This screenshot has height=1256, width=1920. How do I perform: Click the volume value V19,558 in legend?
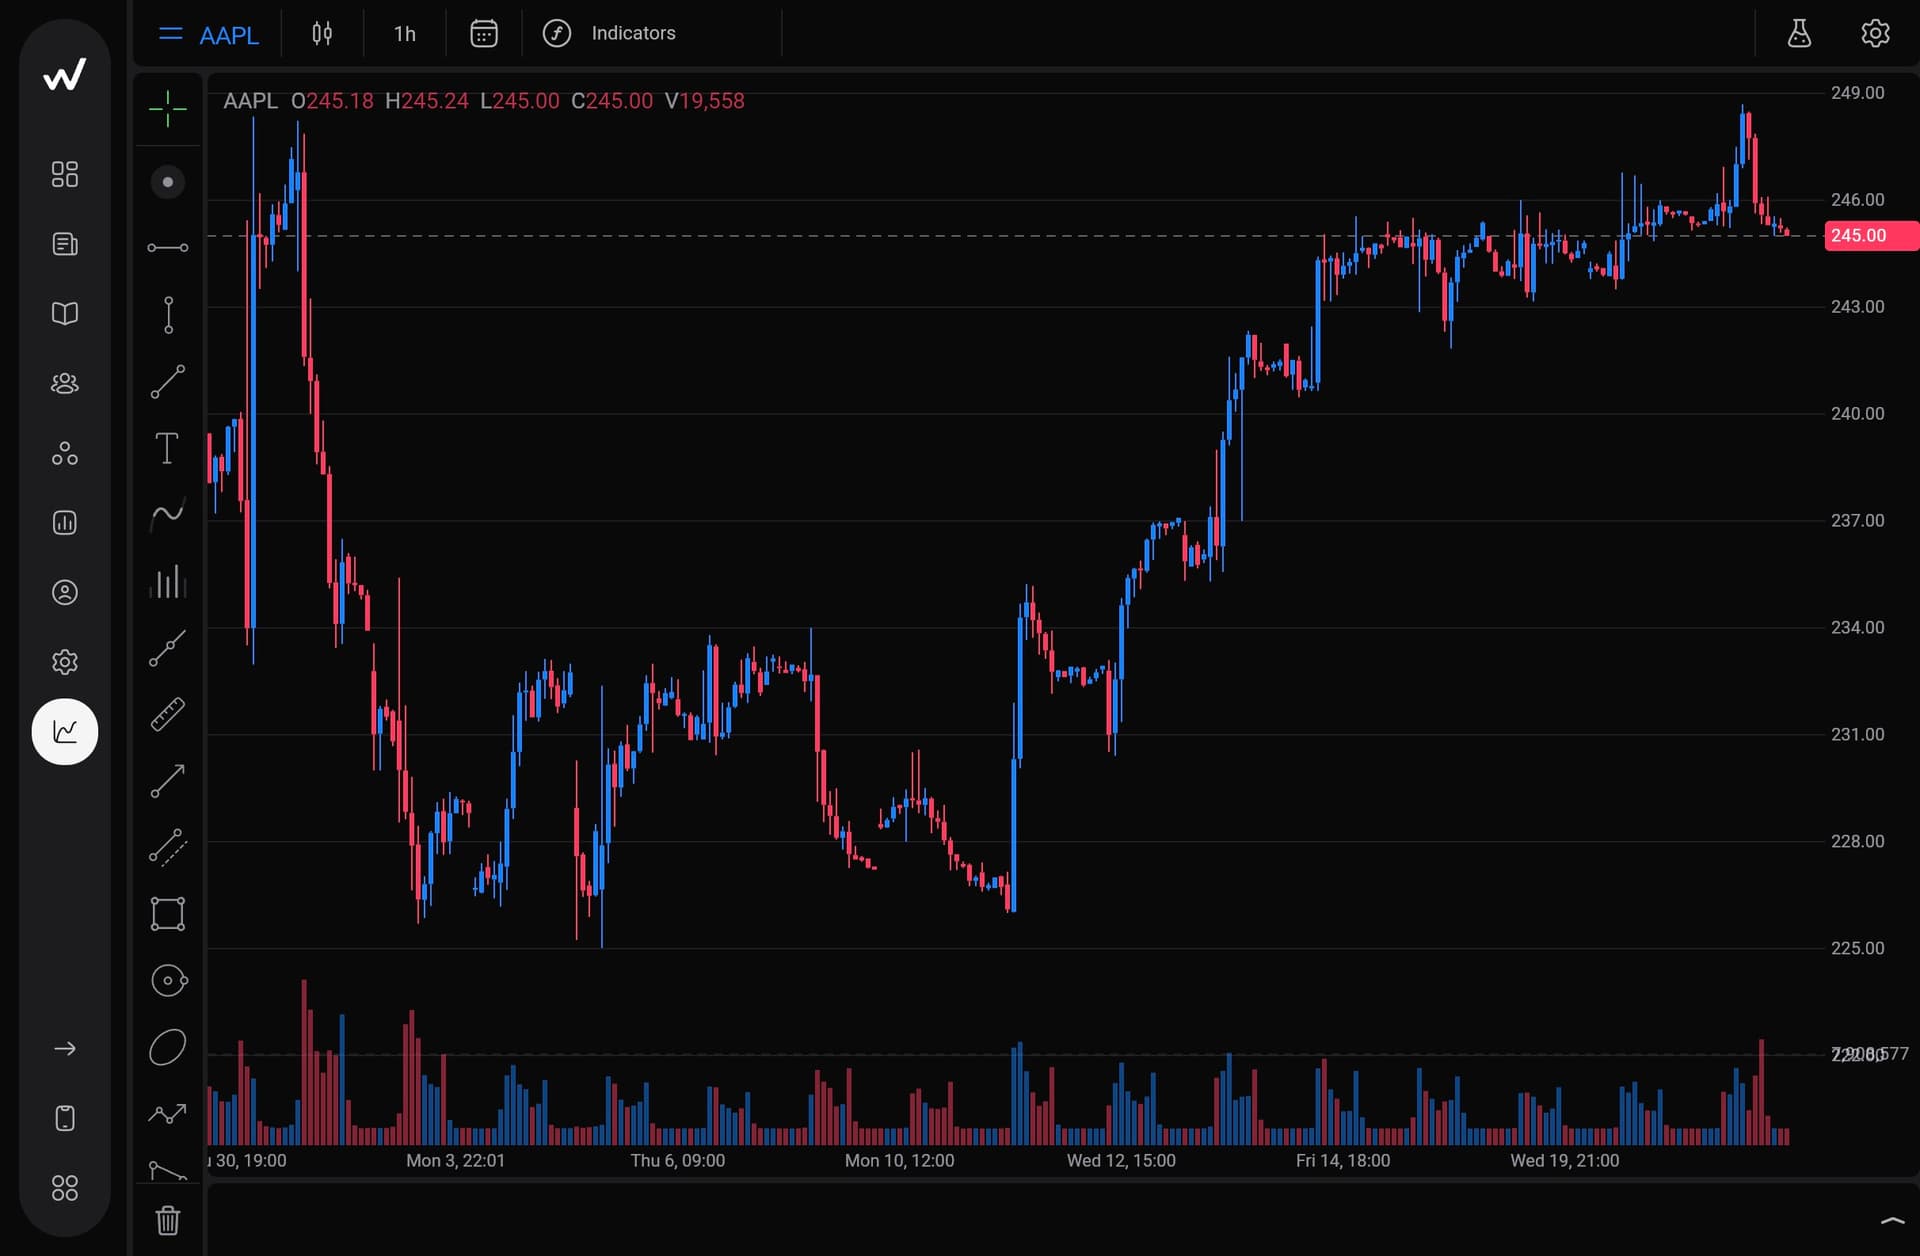point(705,101)
